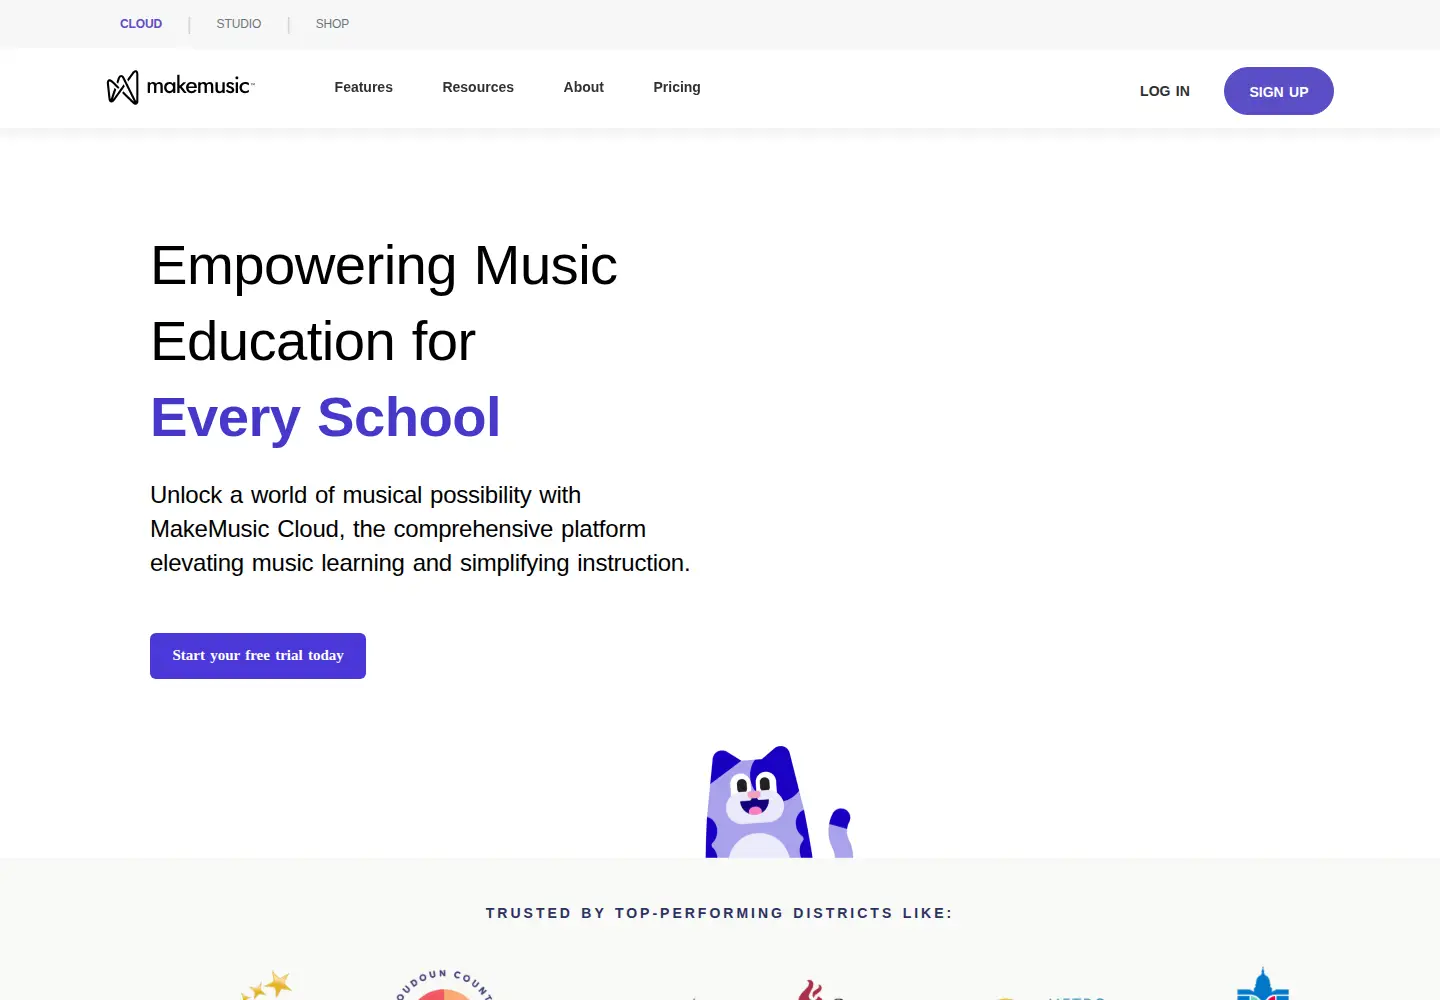
Task: Click the SIGN UP button
Action: point(1279,91)
